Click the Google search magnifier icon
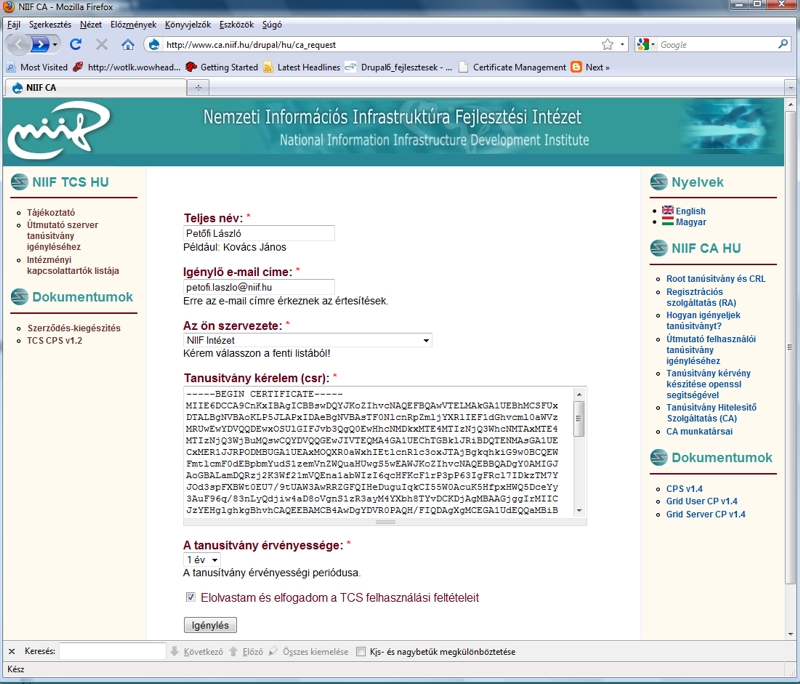 click(783, 44)
